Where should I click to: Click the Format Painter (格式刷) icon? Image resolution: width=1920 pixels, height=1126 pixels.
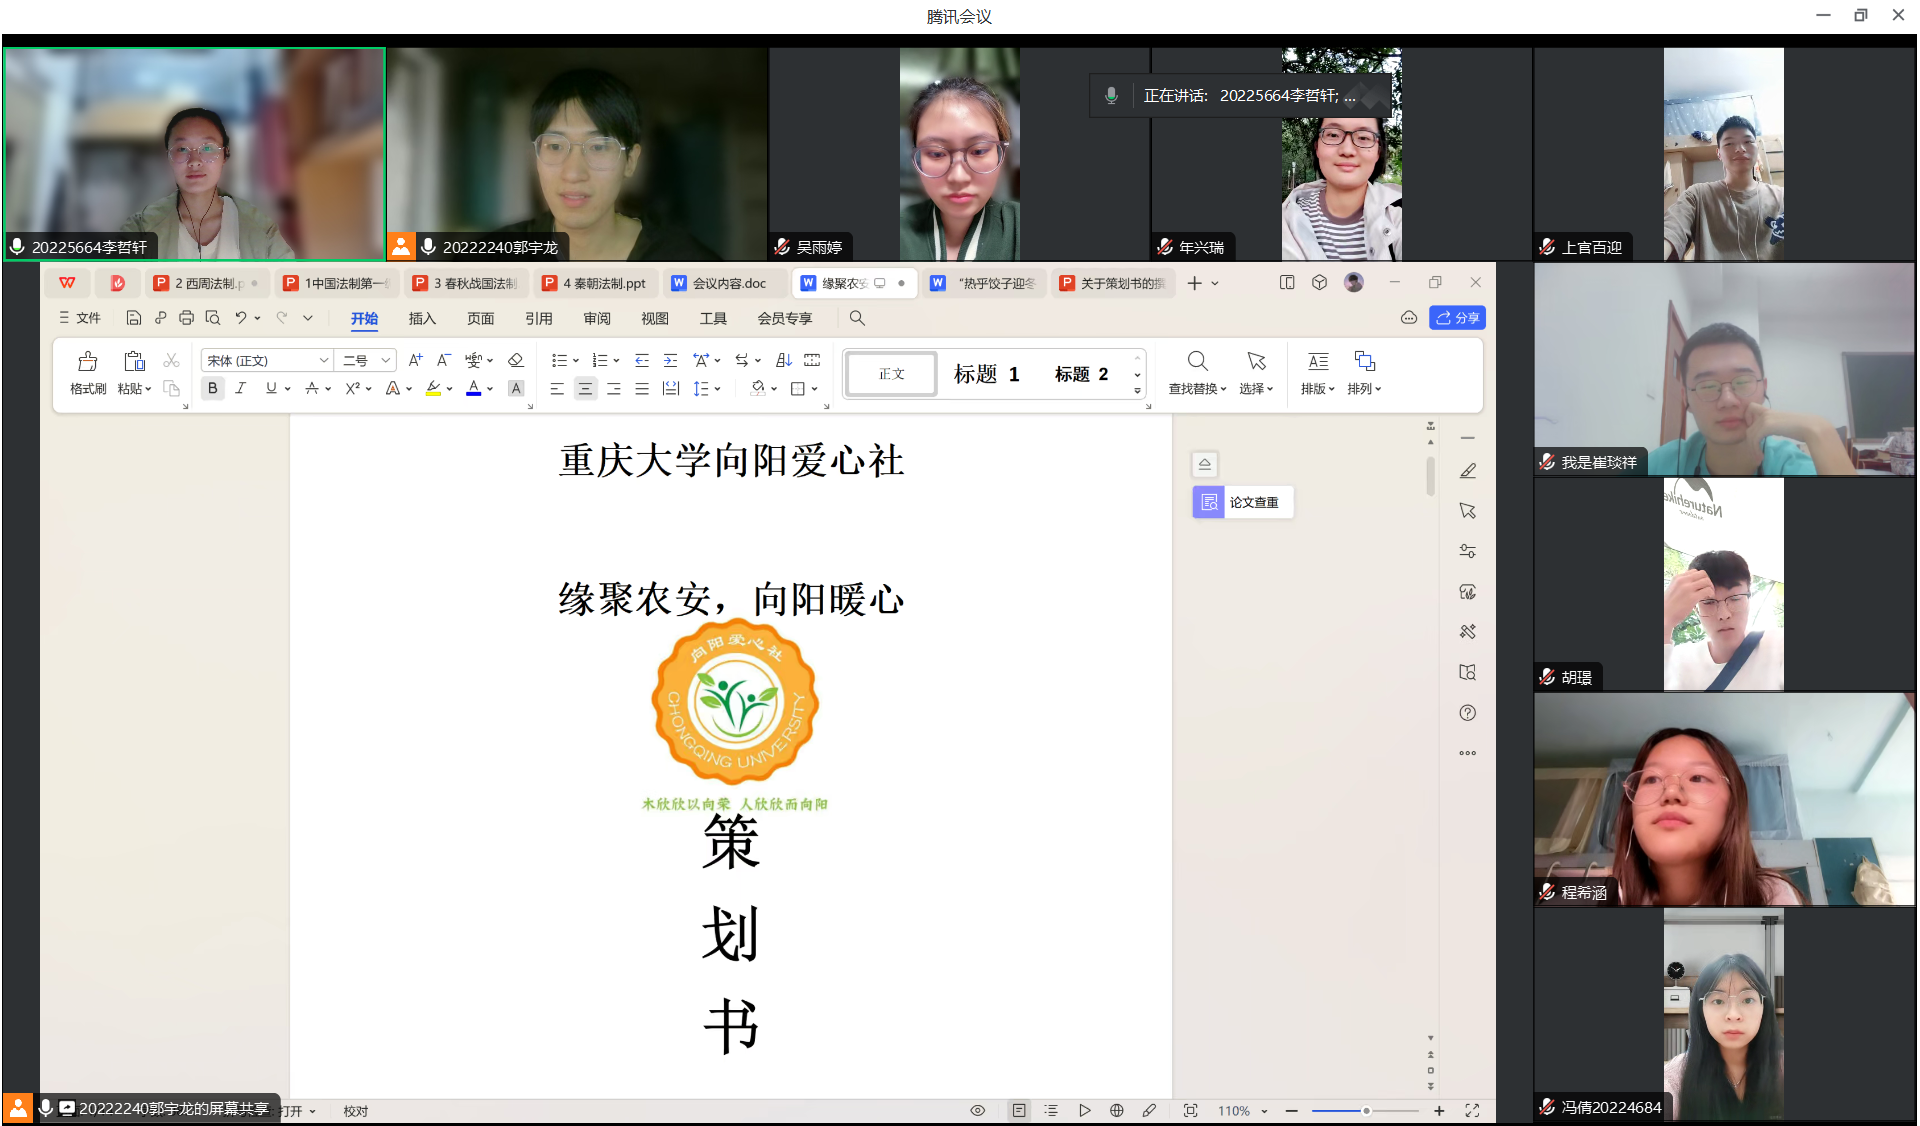88,362
